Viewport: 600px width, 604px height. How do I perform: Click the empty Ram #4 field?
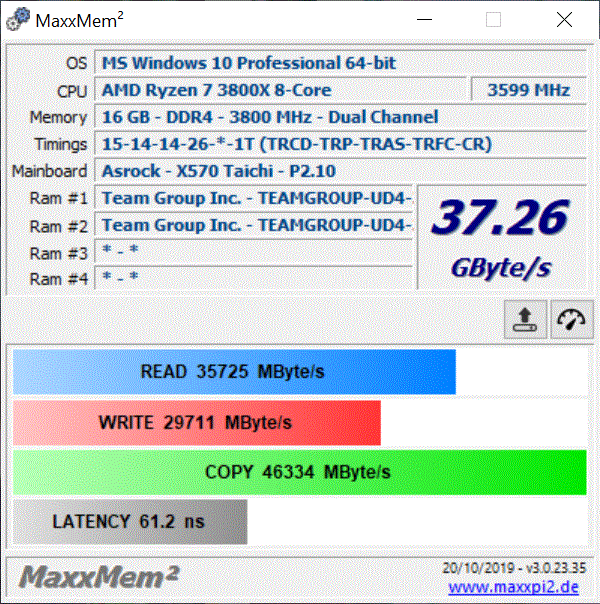(x=254, y=278)
